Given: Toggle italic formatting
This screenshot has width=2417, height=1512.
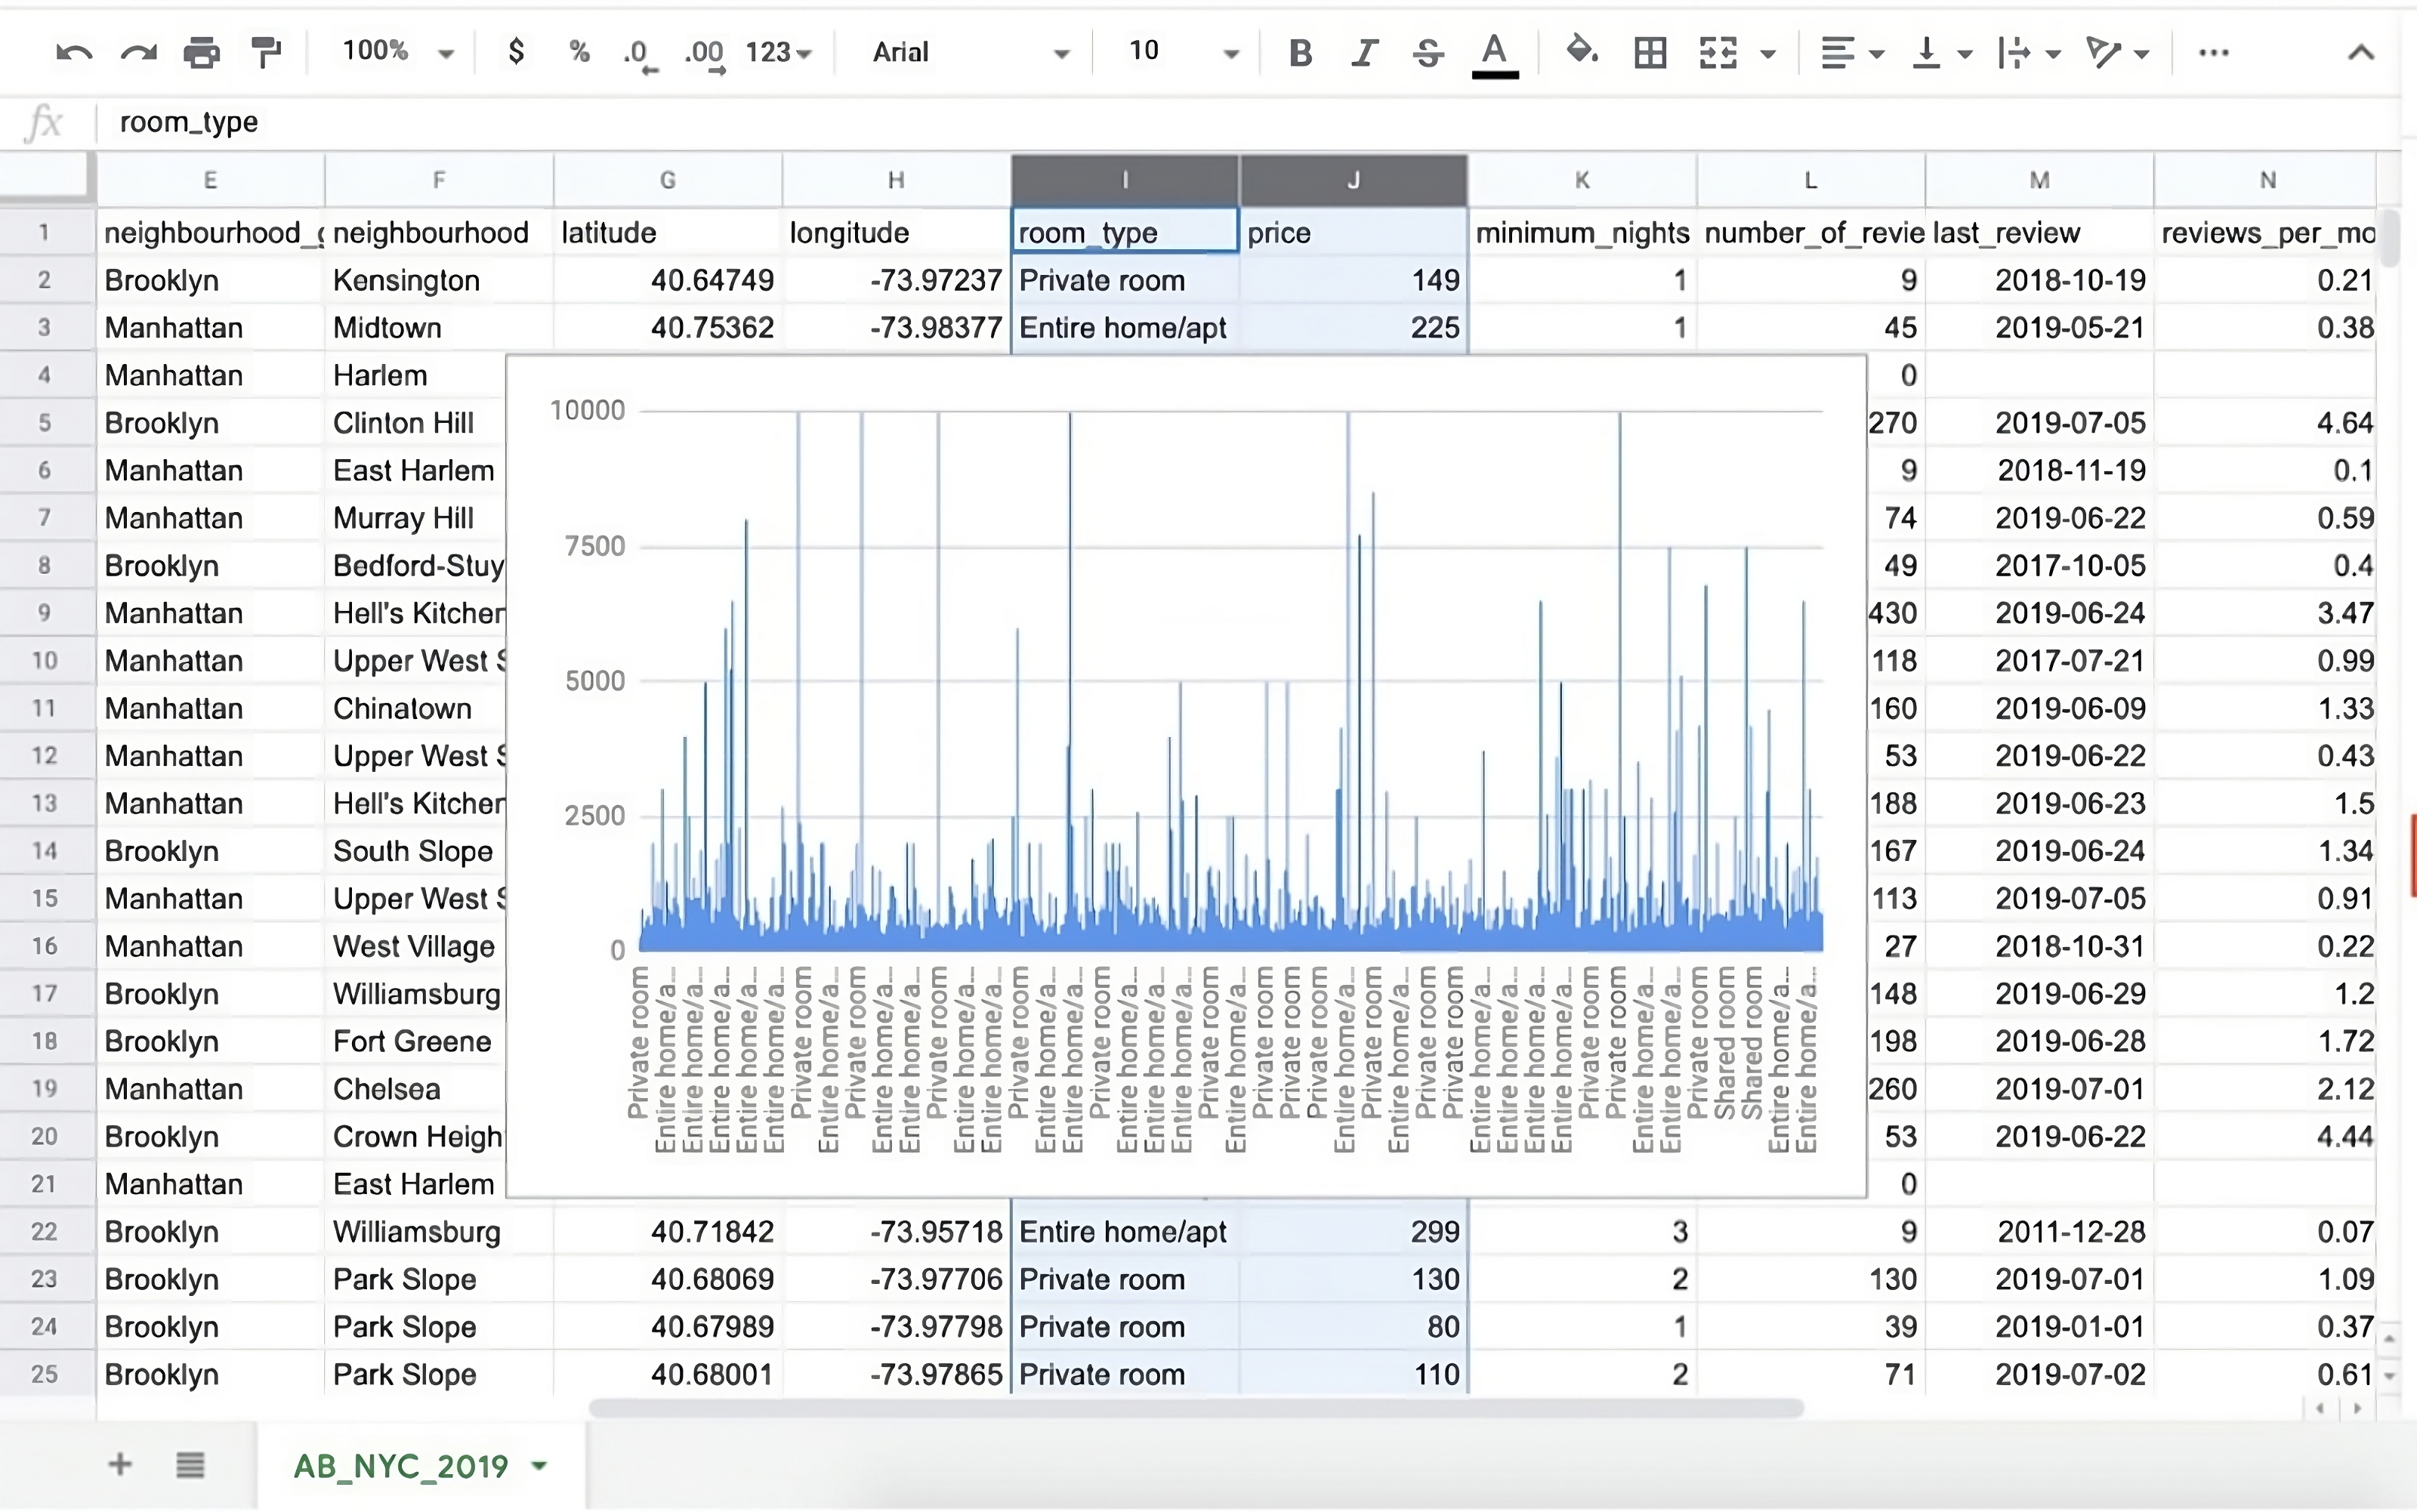Looking at the screenshot, I should coord(1364,52).
